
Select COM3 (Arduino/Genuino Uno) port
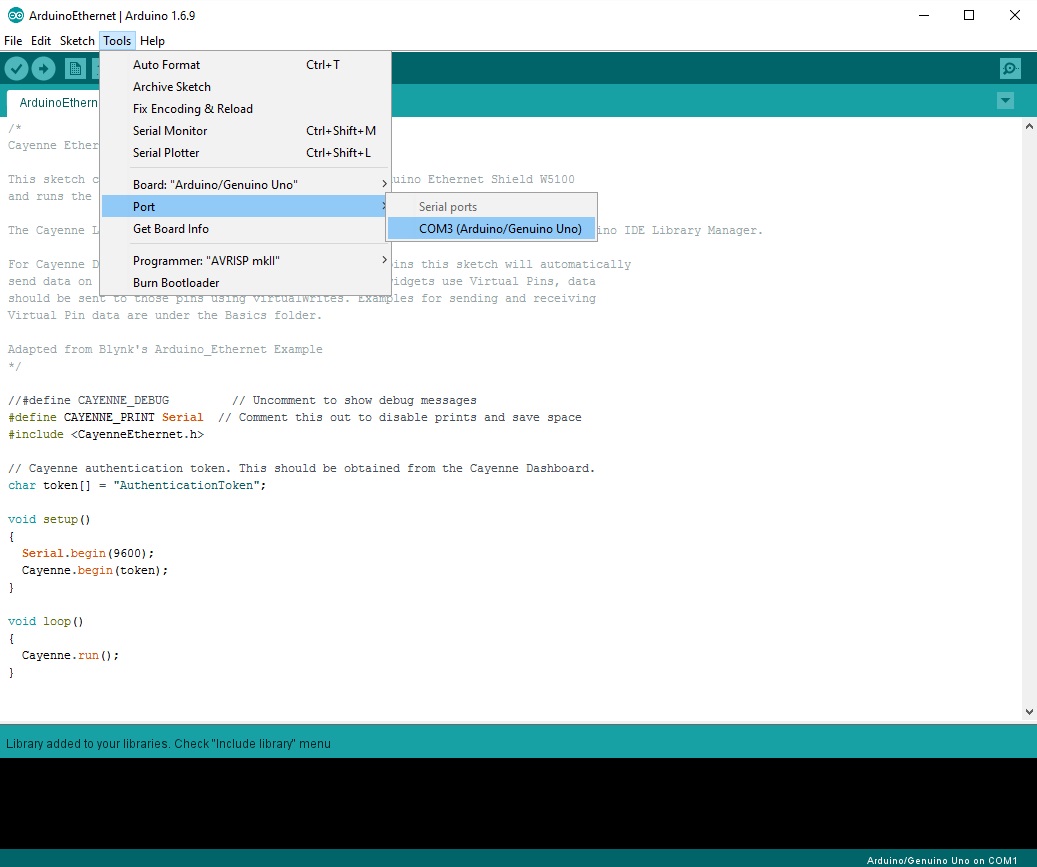pos(491,229)
